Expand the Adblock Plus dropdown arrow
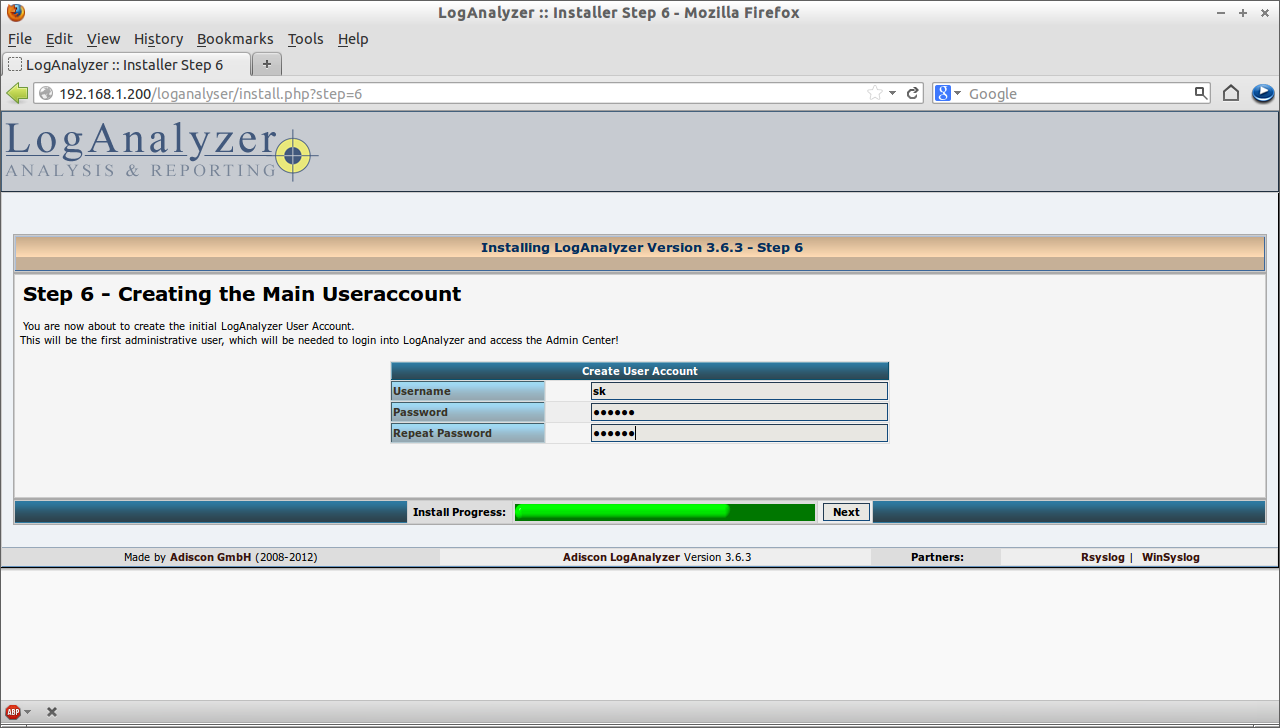1280x728 pixels. click(x=27, y=712)
